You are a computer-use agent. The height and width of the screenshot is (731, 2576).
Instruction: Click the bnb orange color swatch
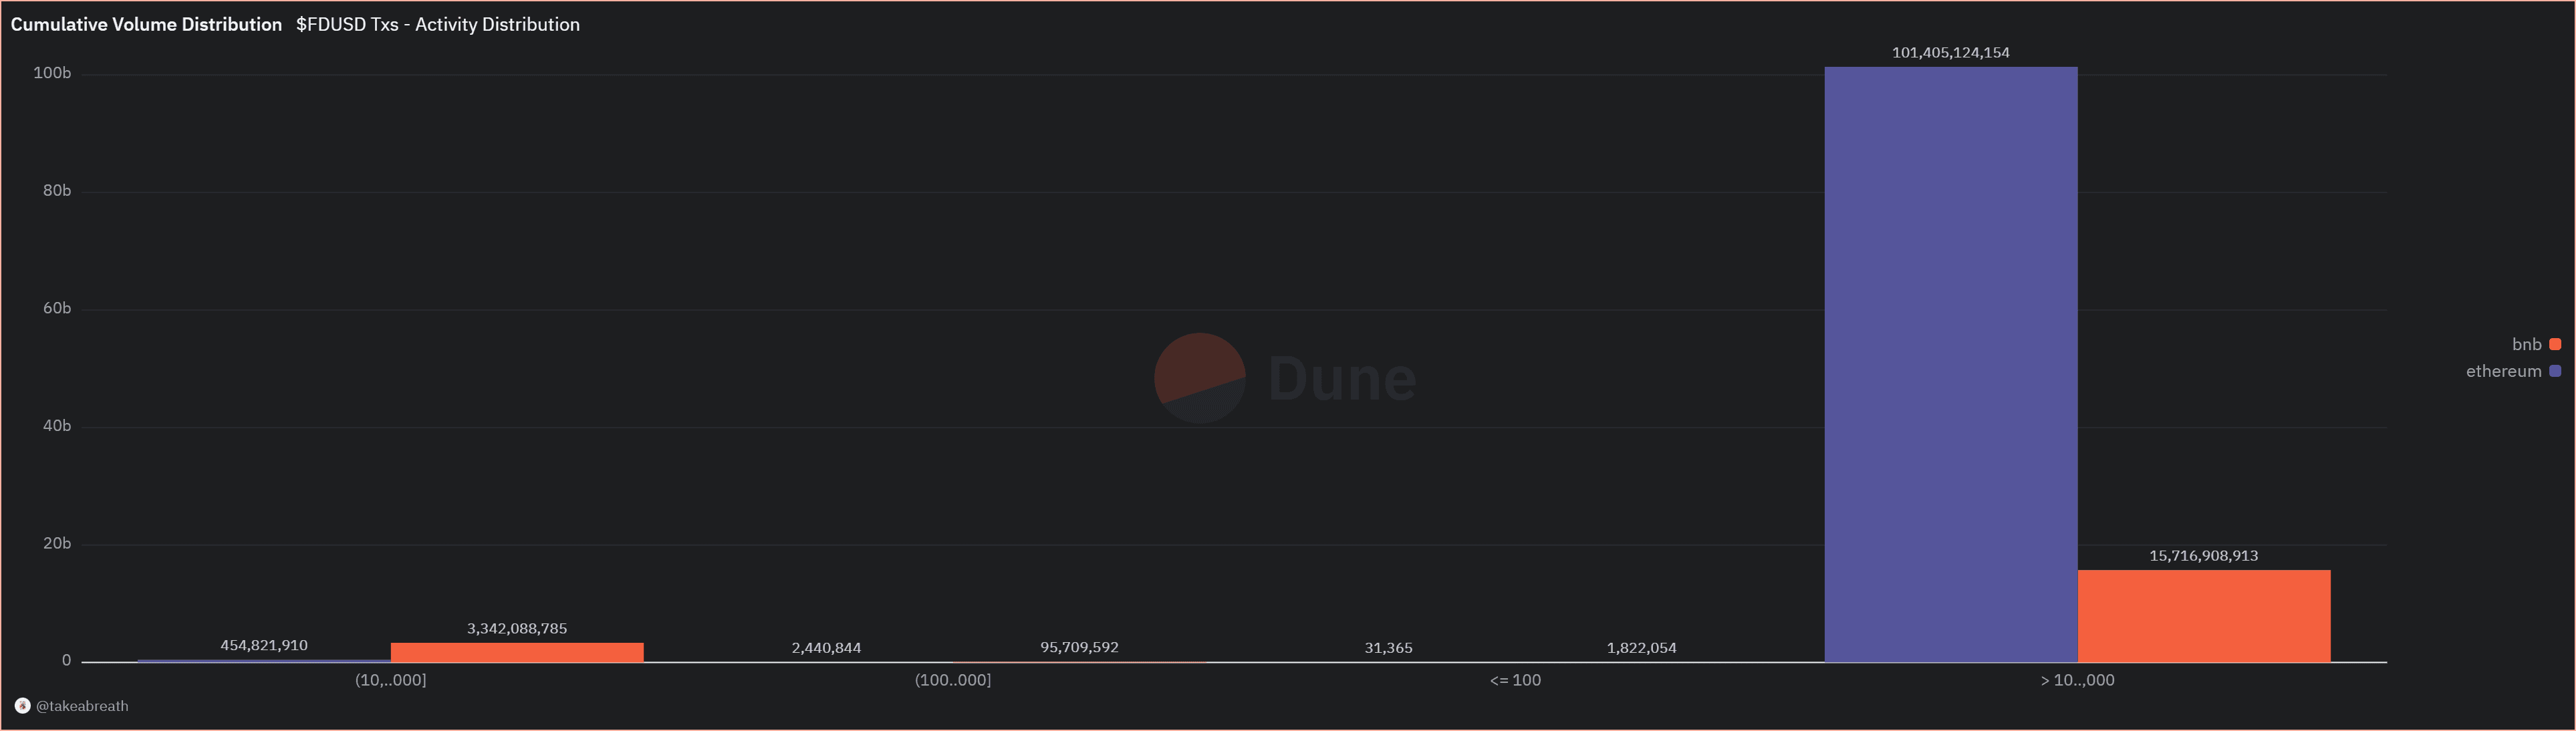[2555, 344]
